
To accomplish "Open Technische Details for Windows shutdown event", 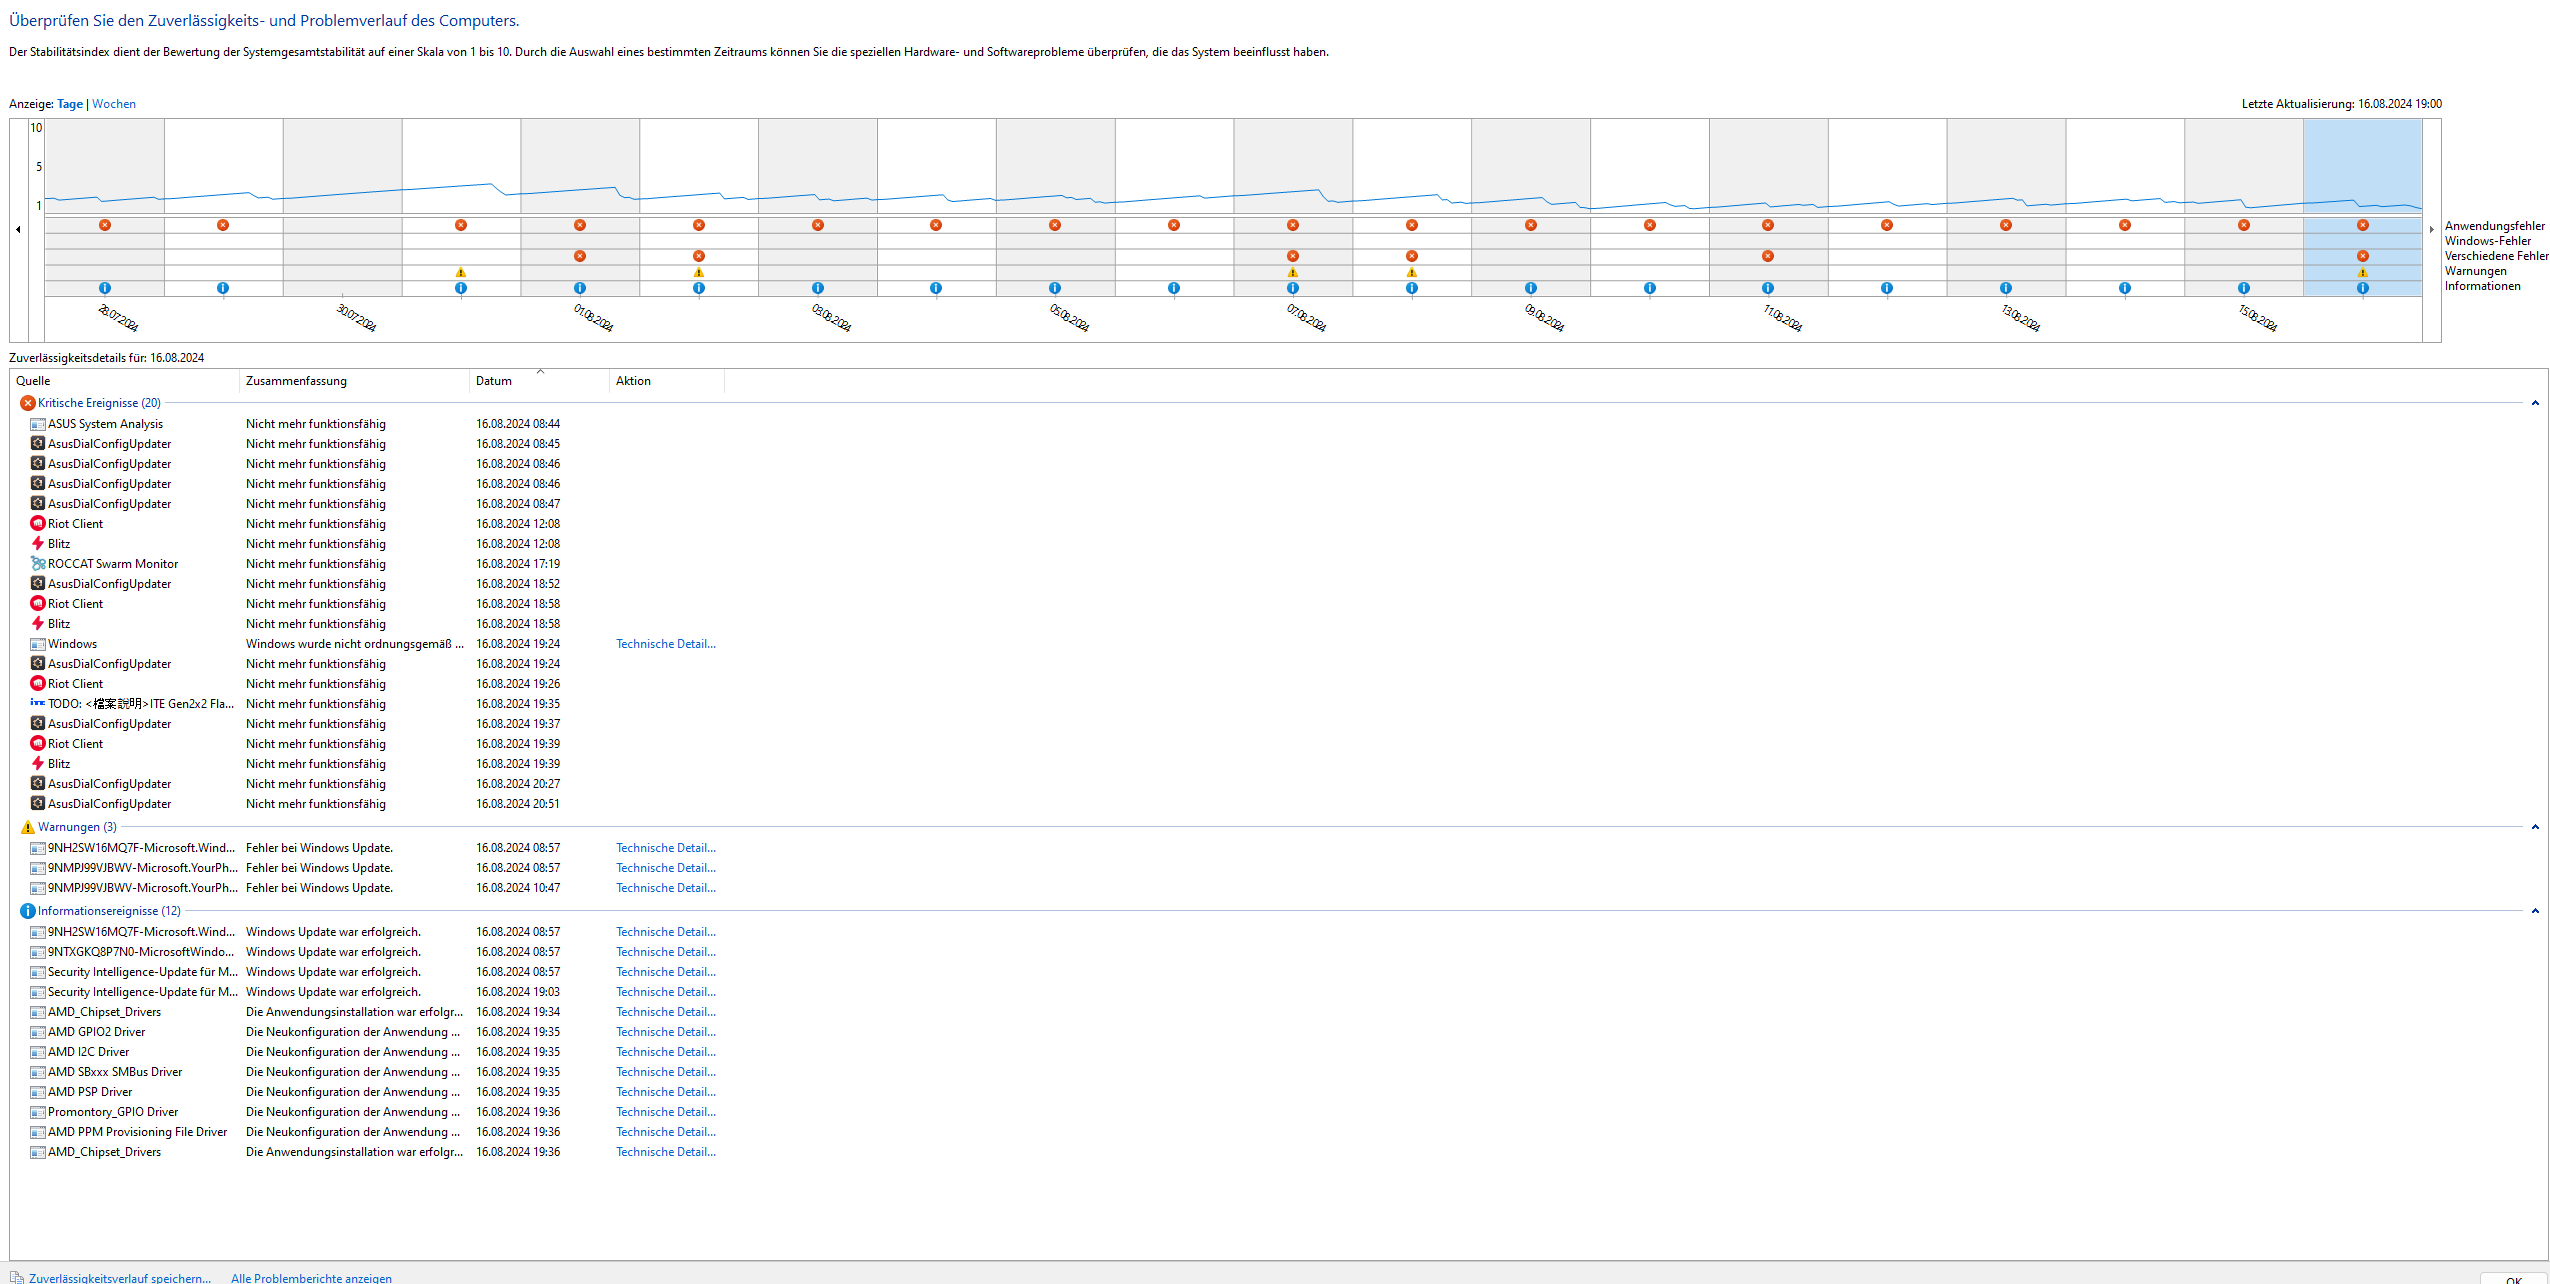I will pos(666,644).
